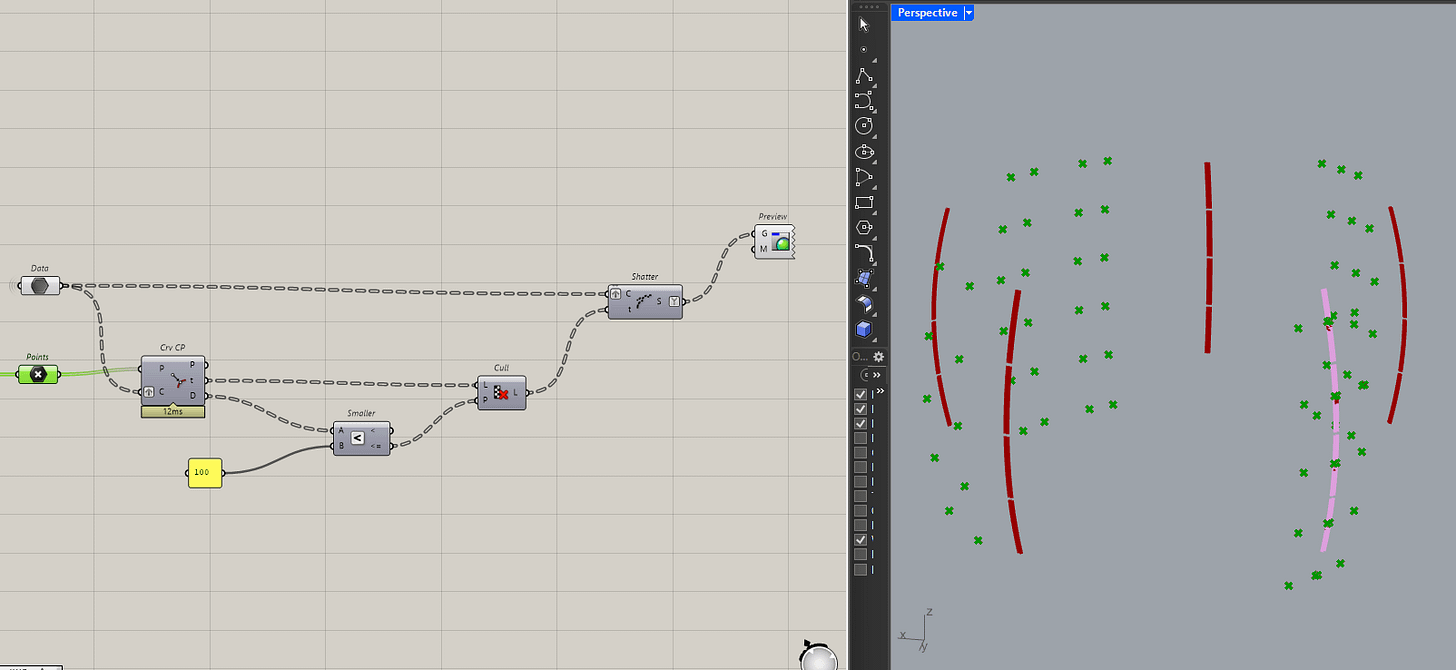Click the yellow 100 panel

[x=205, y=472]
